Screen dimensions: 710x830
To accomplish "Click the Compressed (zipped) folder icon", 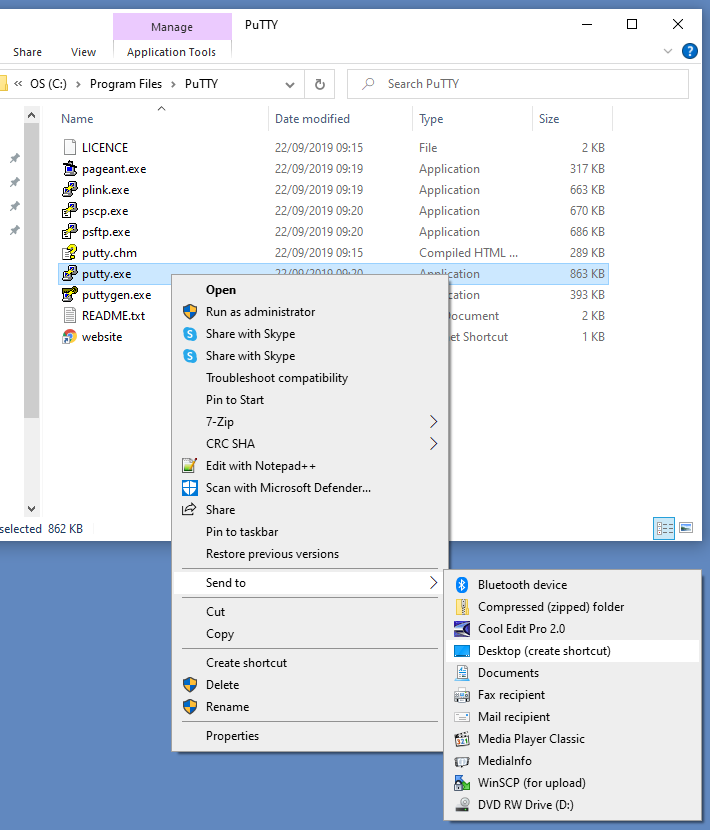I will (462, 607).
